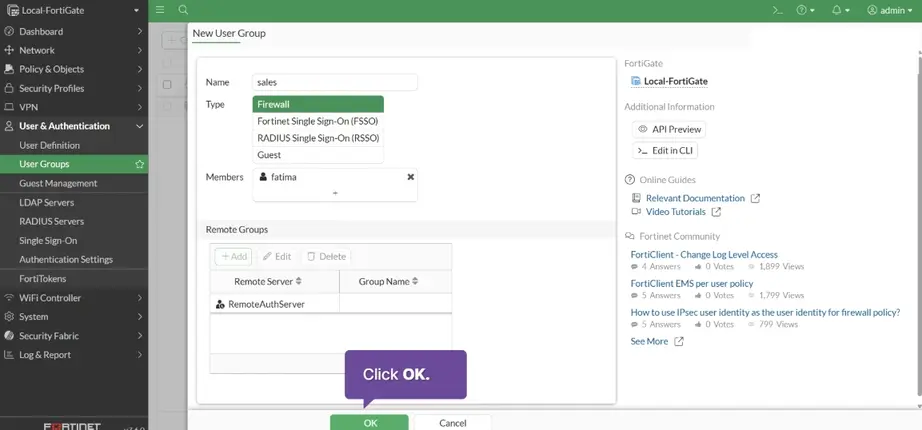Image resolution: width=922 pixels, height=430 pixels.
Task: Expand Policy & Objects menu
Action: [74, 69]
